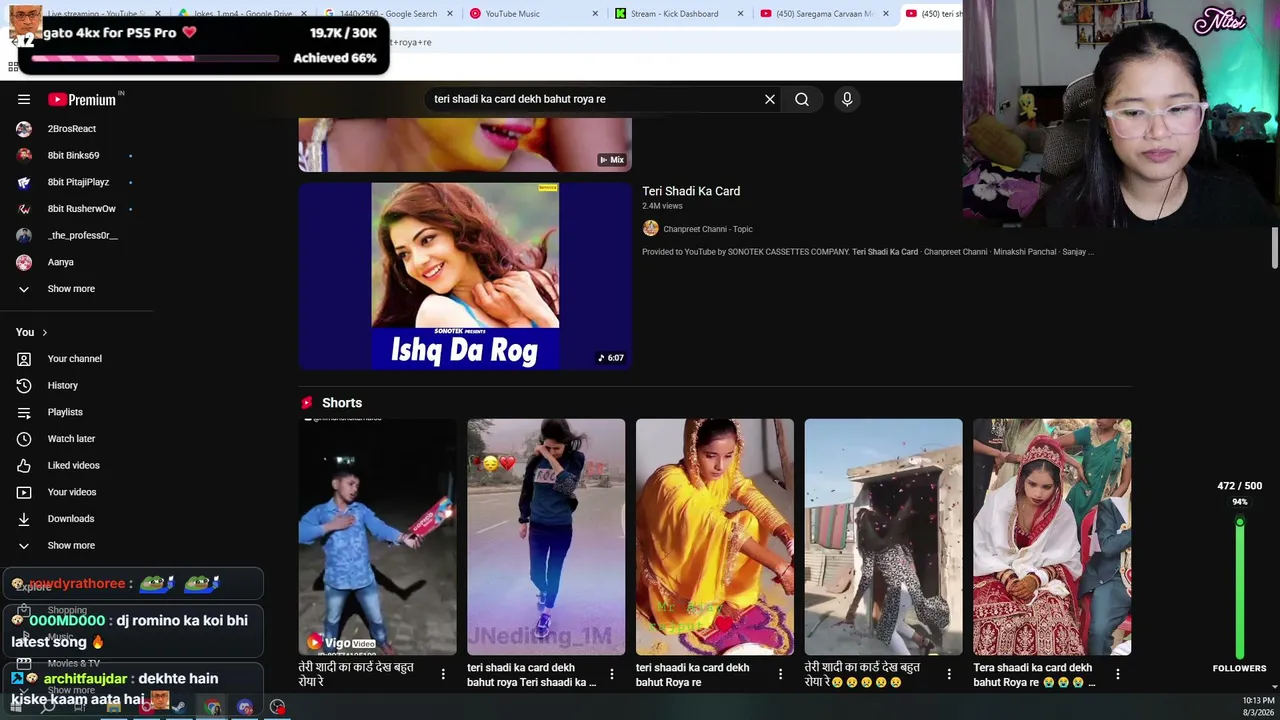Click the OBS icon in taskbar
Viewport: 1280px width, 720px height.
278,708
